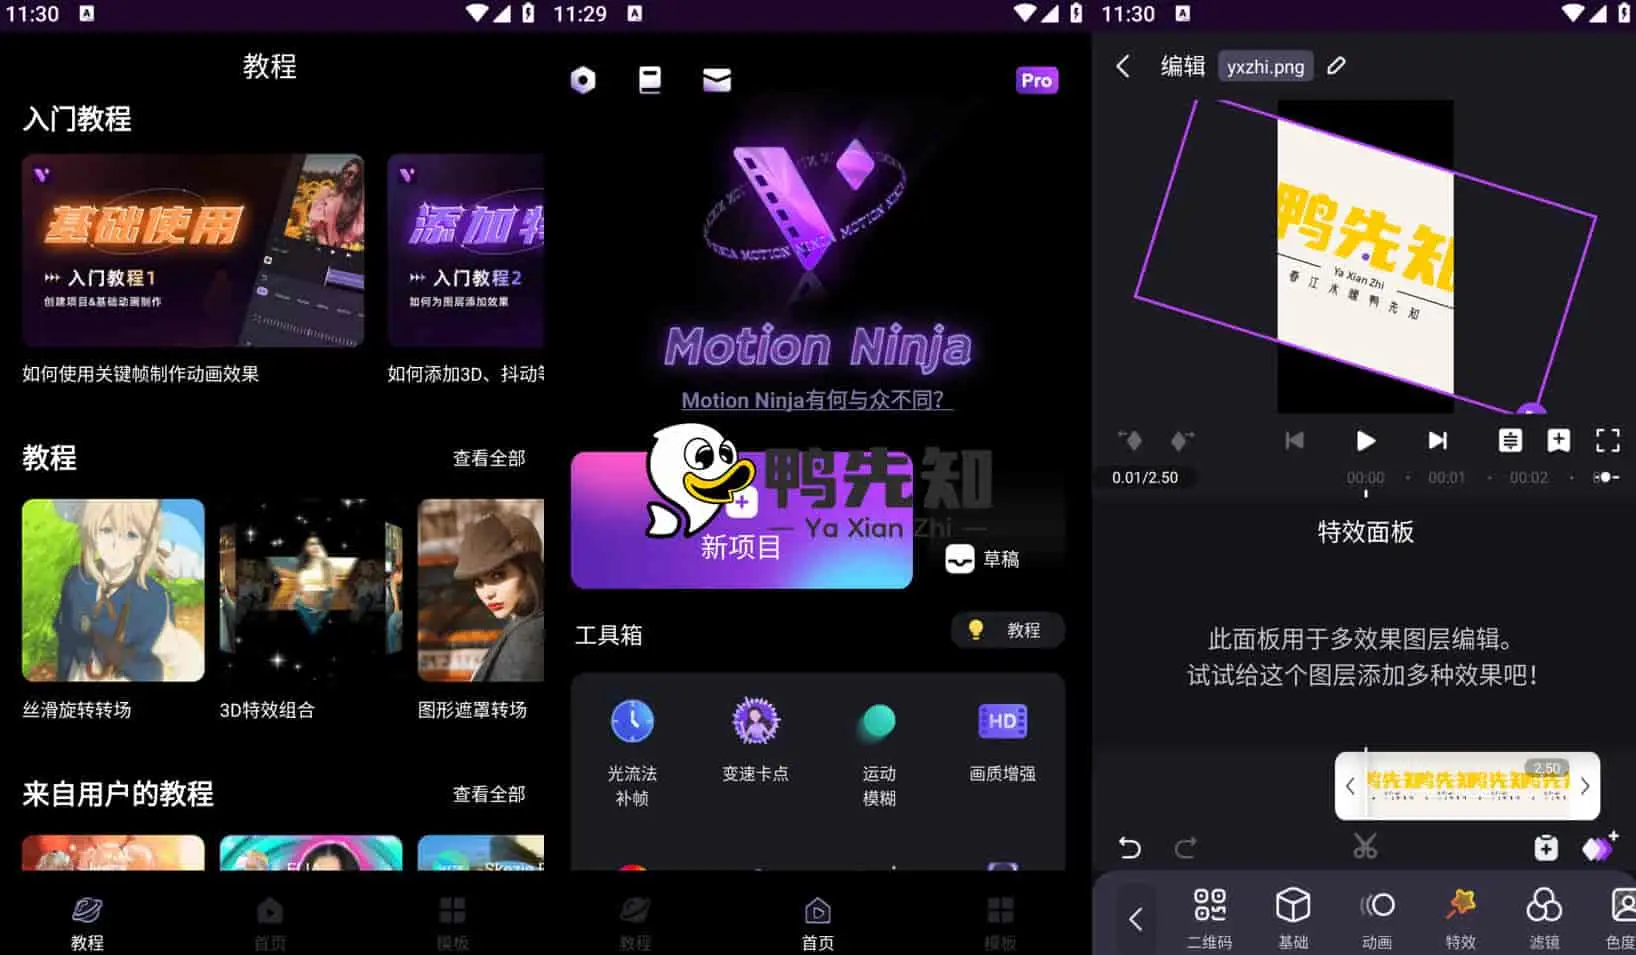Tap the purple rotate handle on preview frame
The height and width of the screenshot is (955, 1636).
click(1531, 409)
